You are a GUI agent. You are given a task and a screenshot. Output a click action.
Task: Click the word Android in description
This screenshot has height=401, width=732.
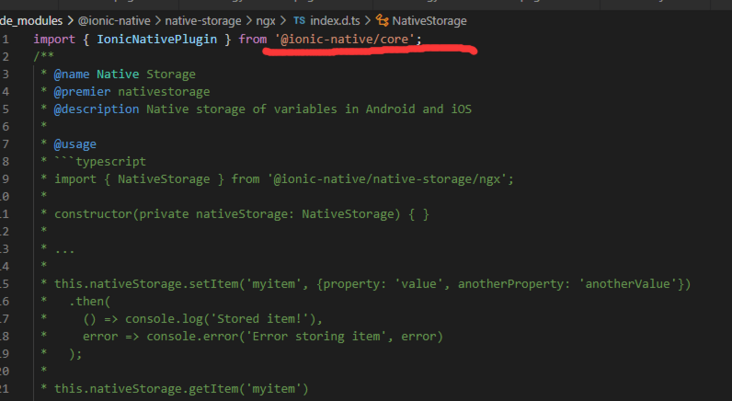coord(390,109)
